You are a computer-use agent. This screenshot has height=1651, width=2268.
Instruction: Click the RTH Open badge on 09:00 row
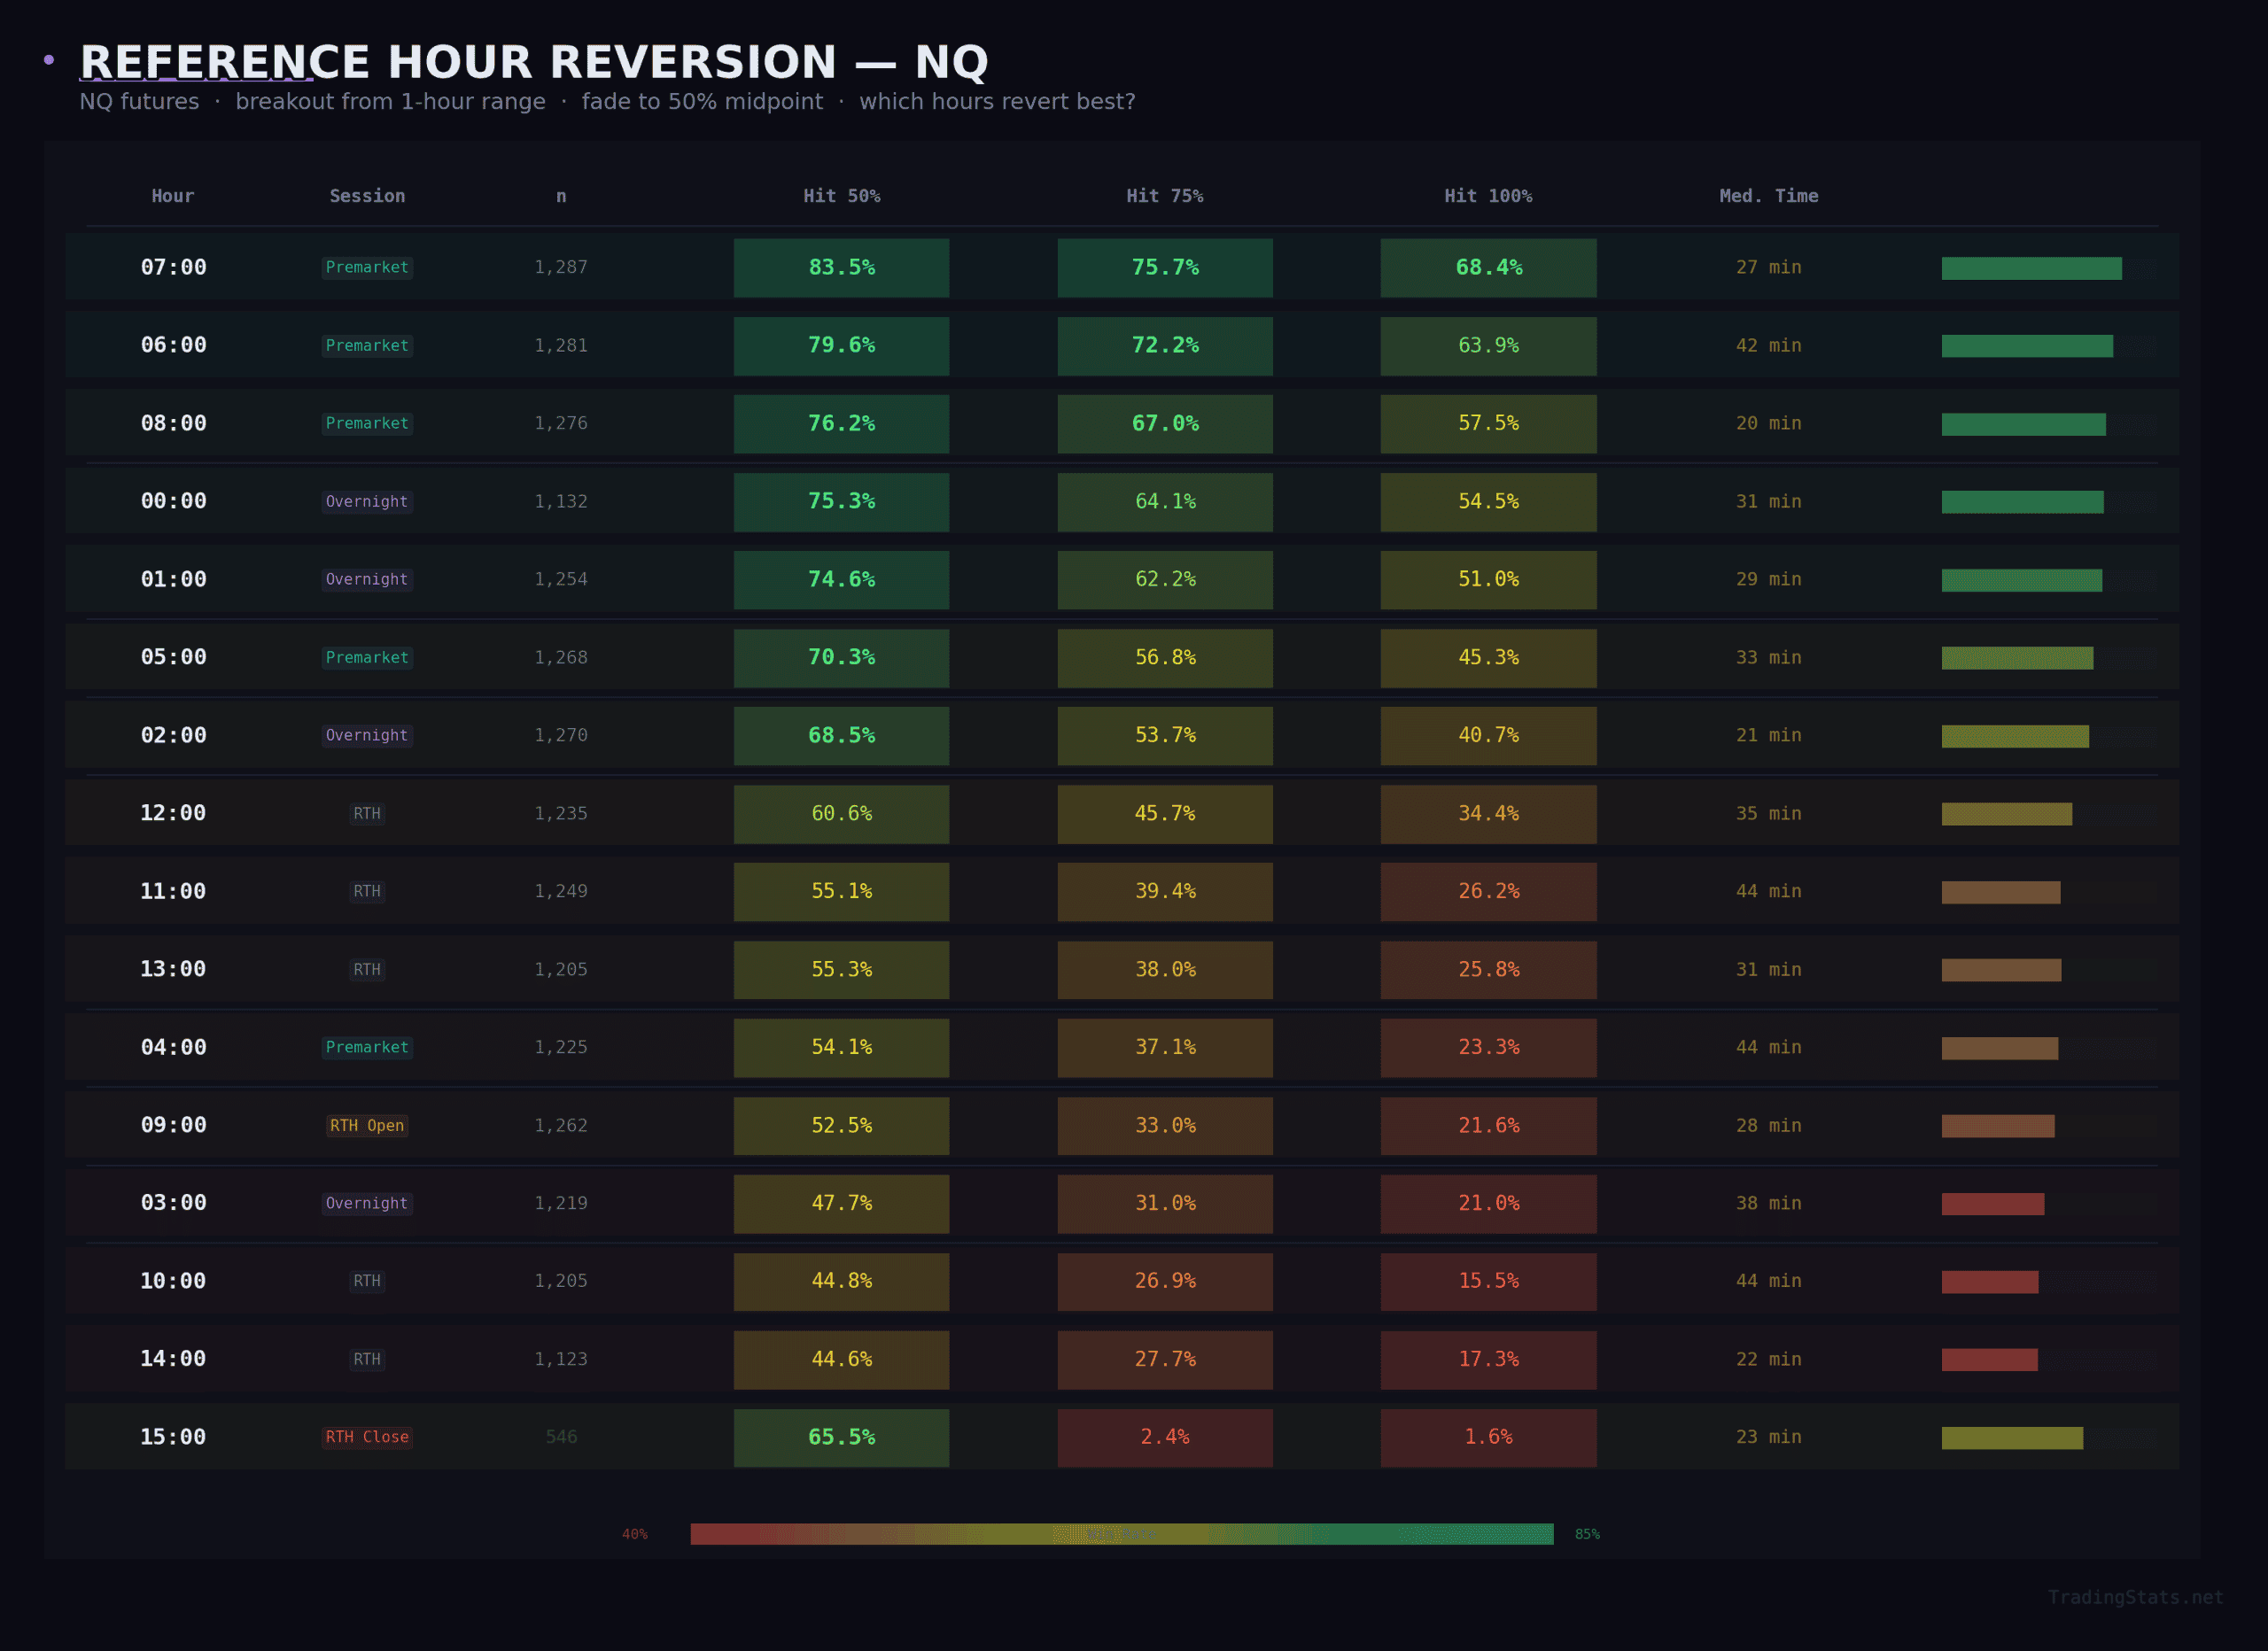pos(367,1125)
